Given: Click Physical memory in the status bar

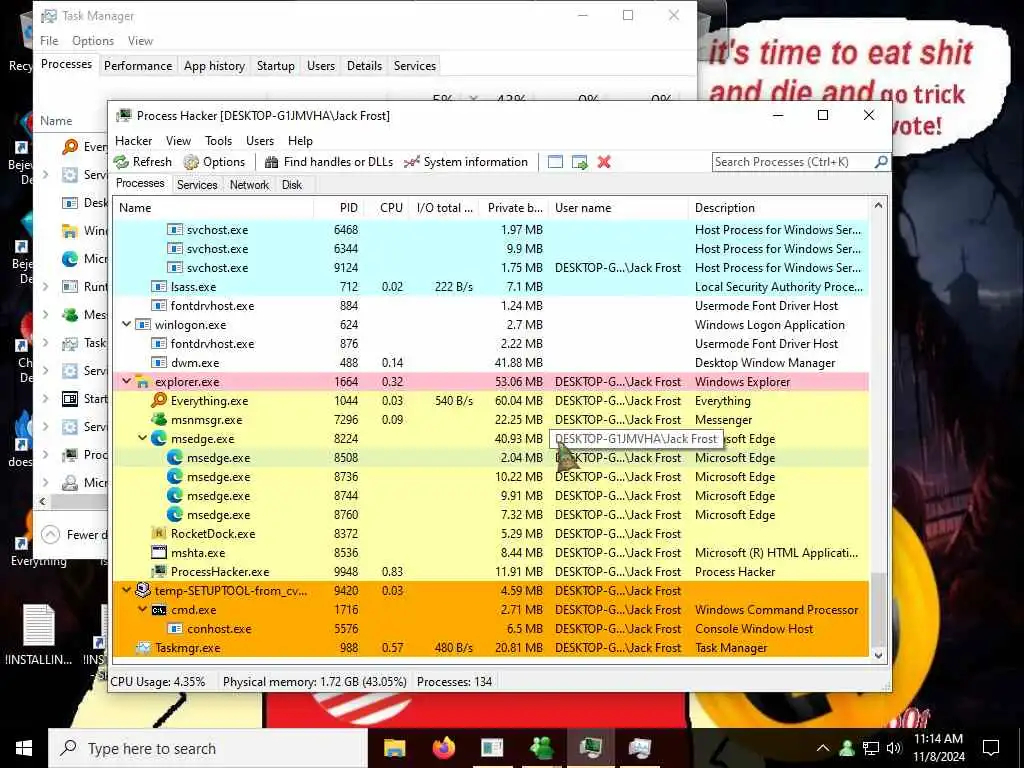Looking at the screenshot, I should coord(314,681).
